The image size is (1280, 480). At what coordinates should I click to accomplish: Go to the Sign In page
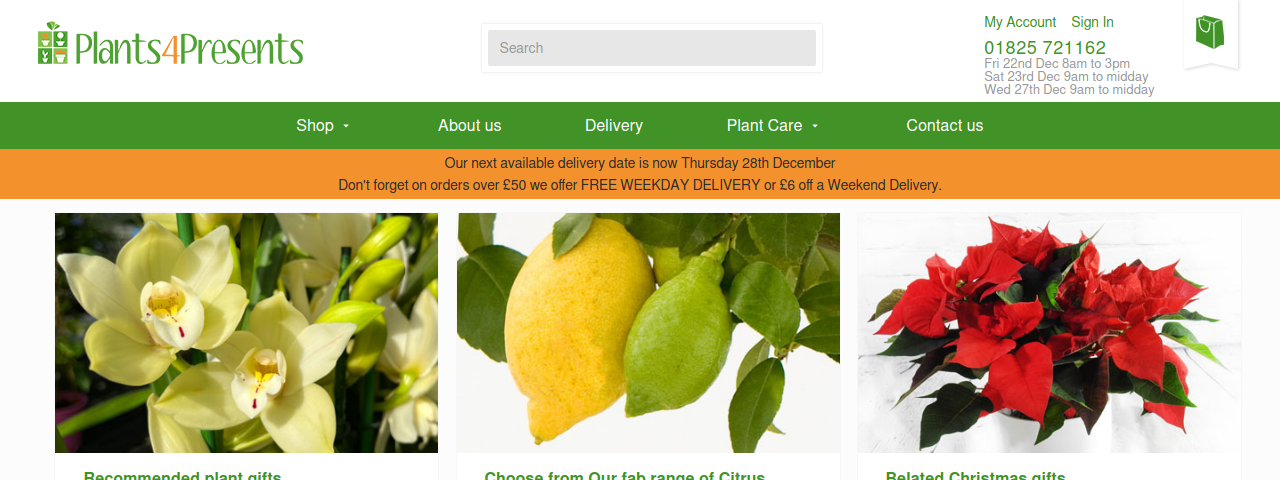point(1092,22)
